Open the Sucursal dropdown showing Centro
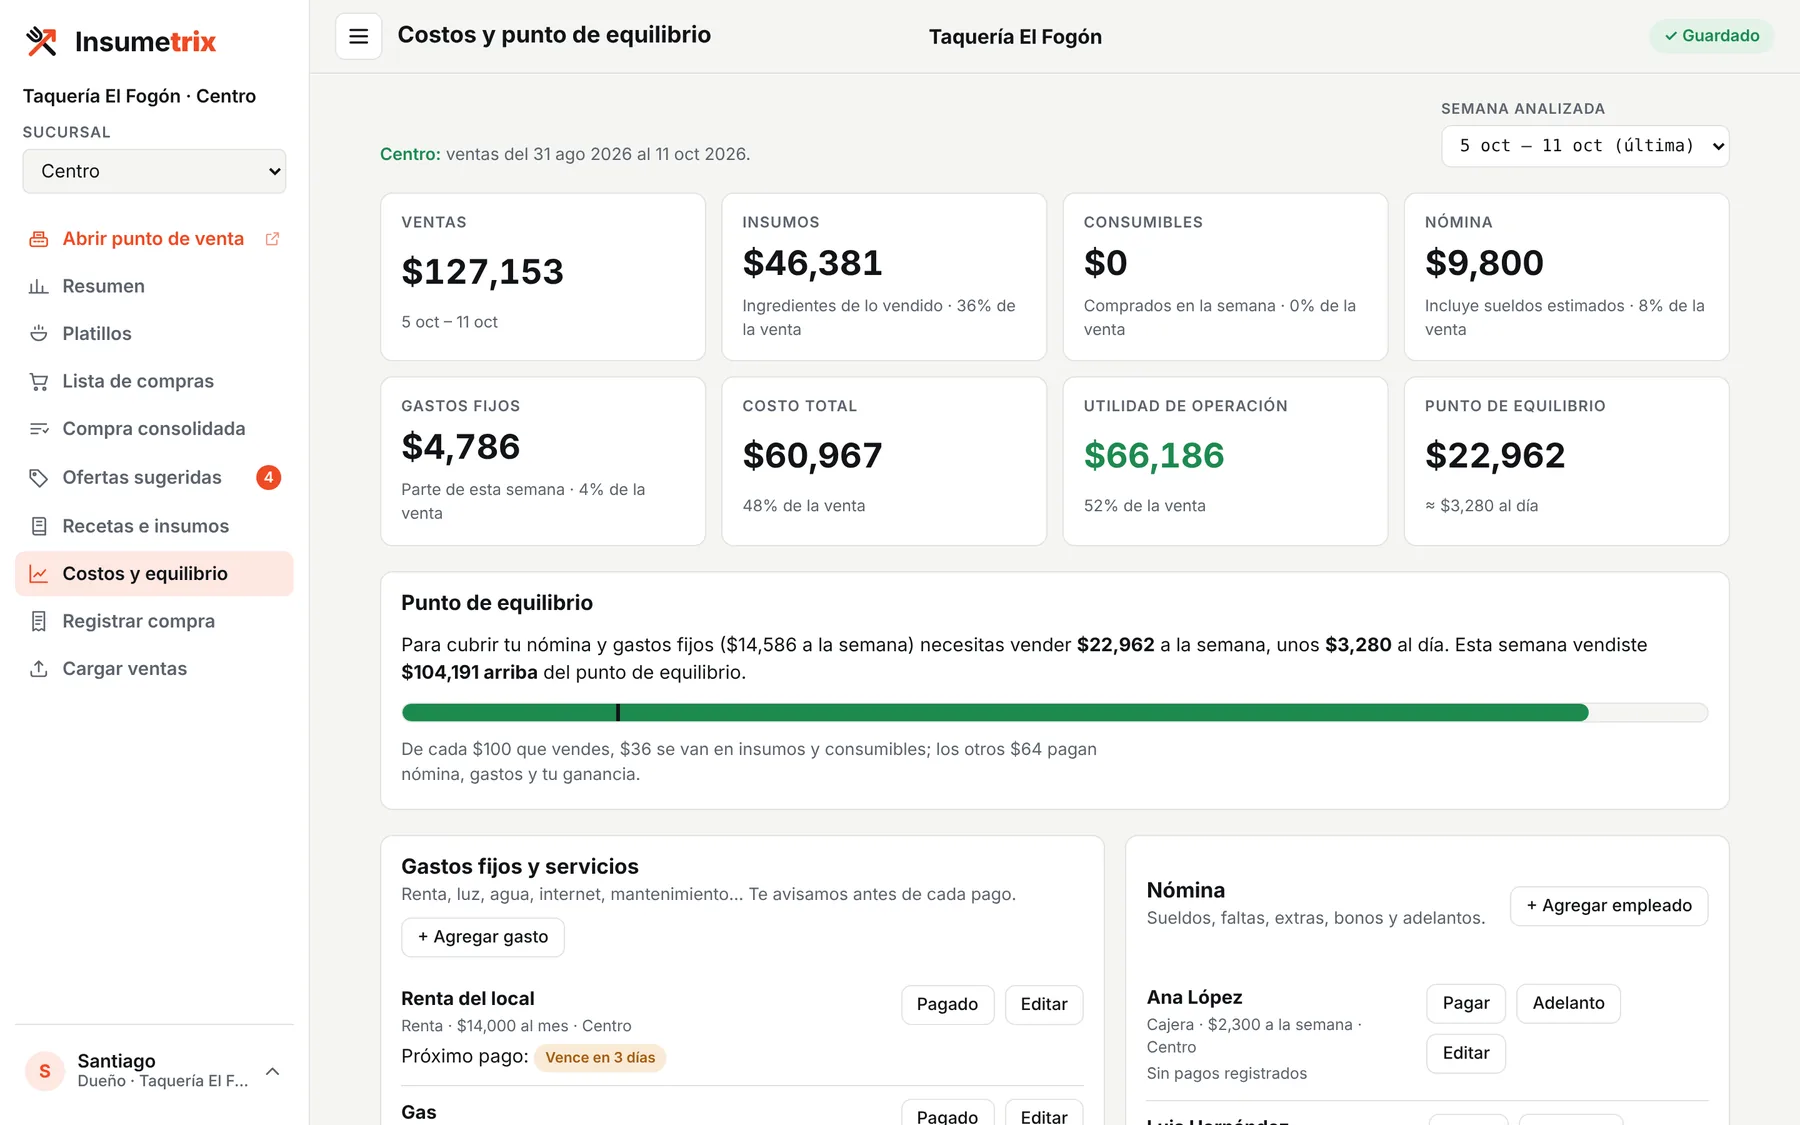 click(x=154, y=171)
